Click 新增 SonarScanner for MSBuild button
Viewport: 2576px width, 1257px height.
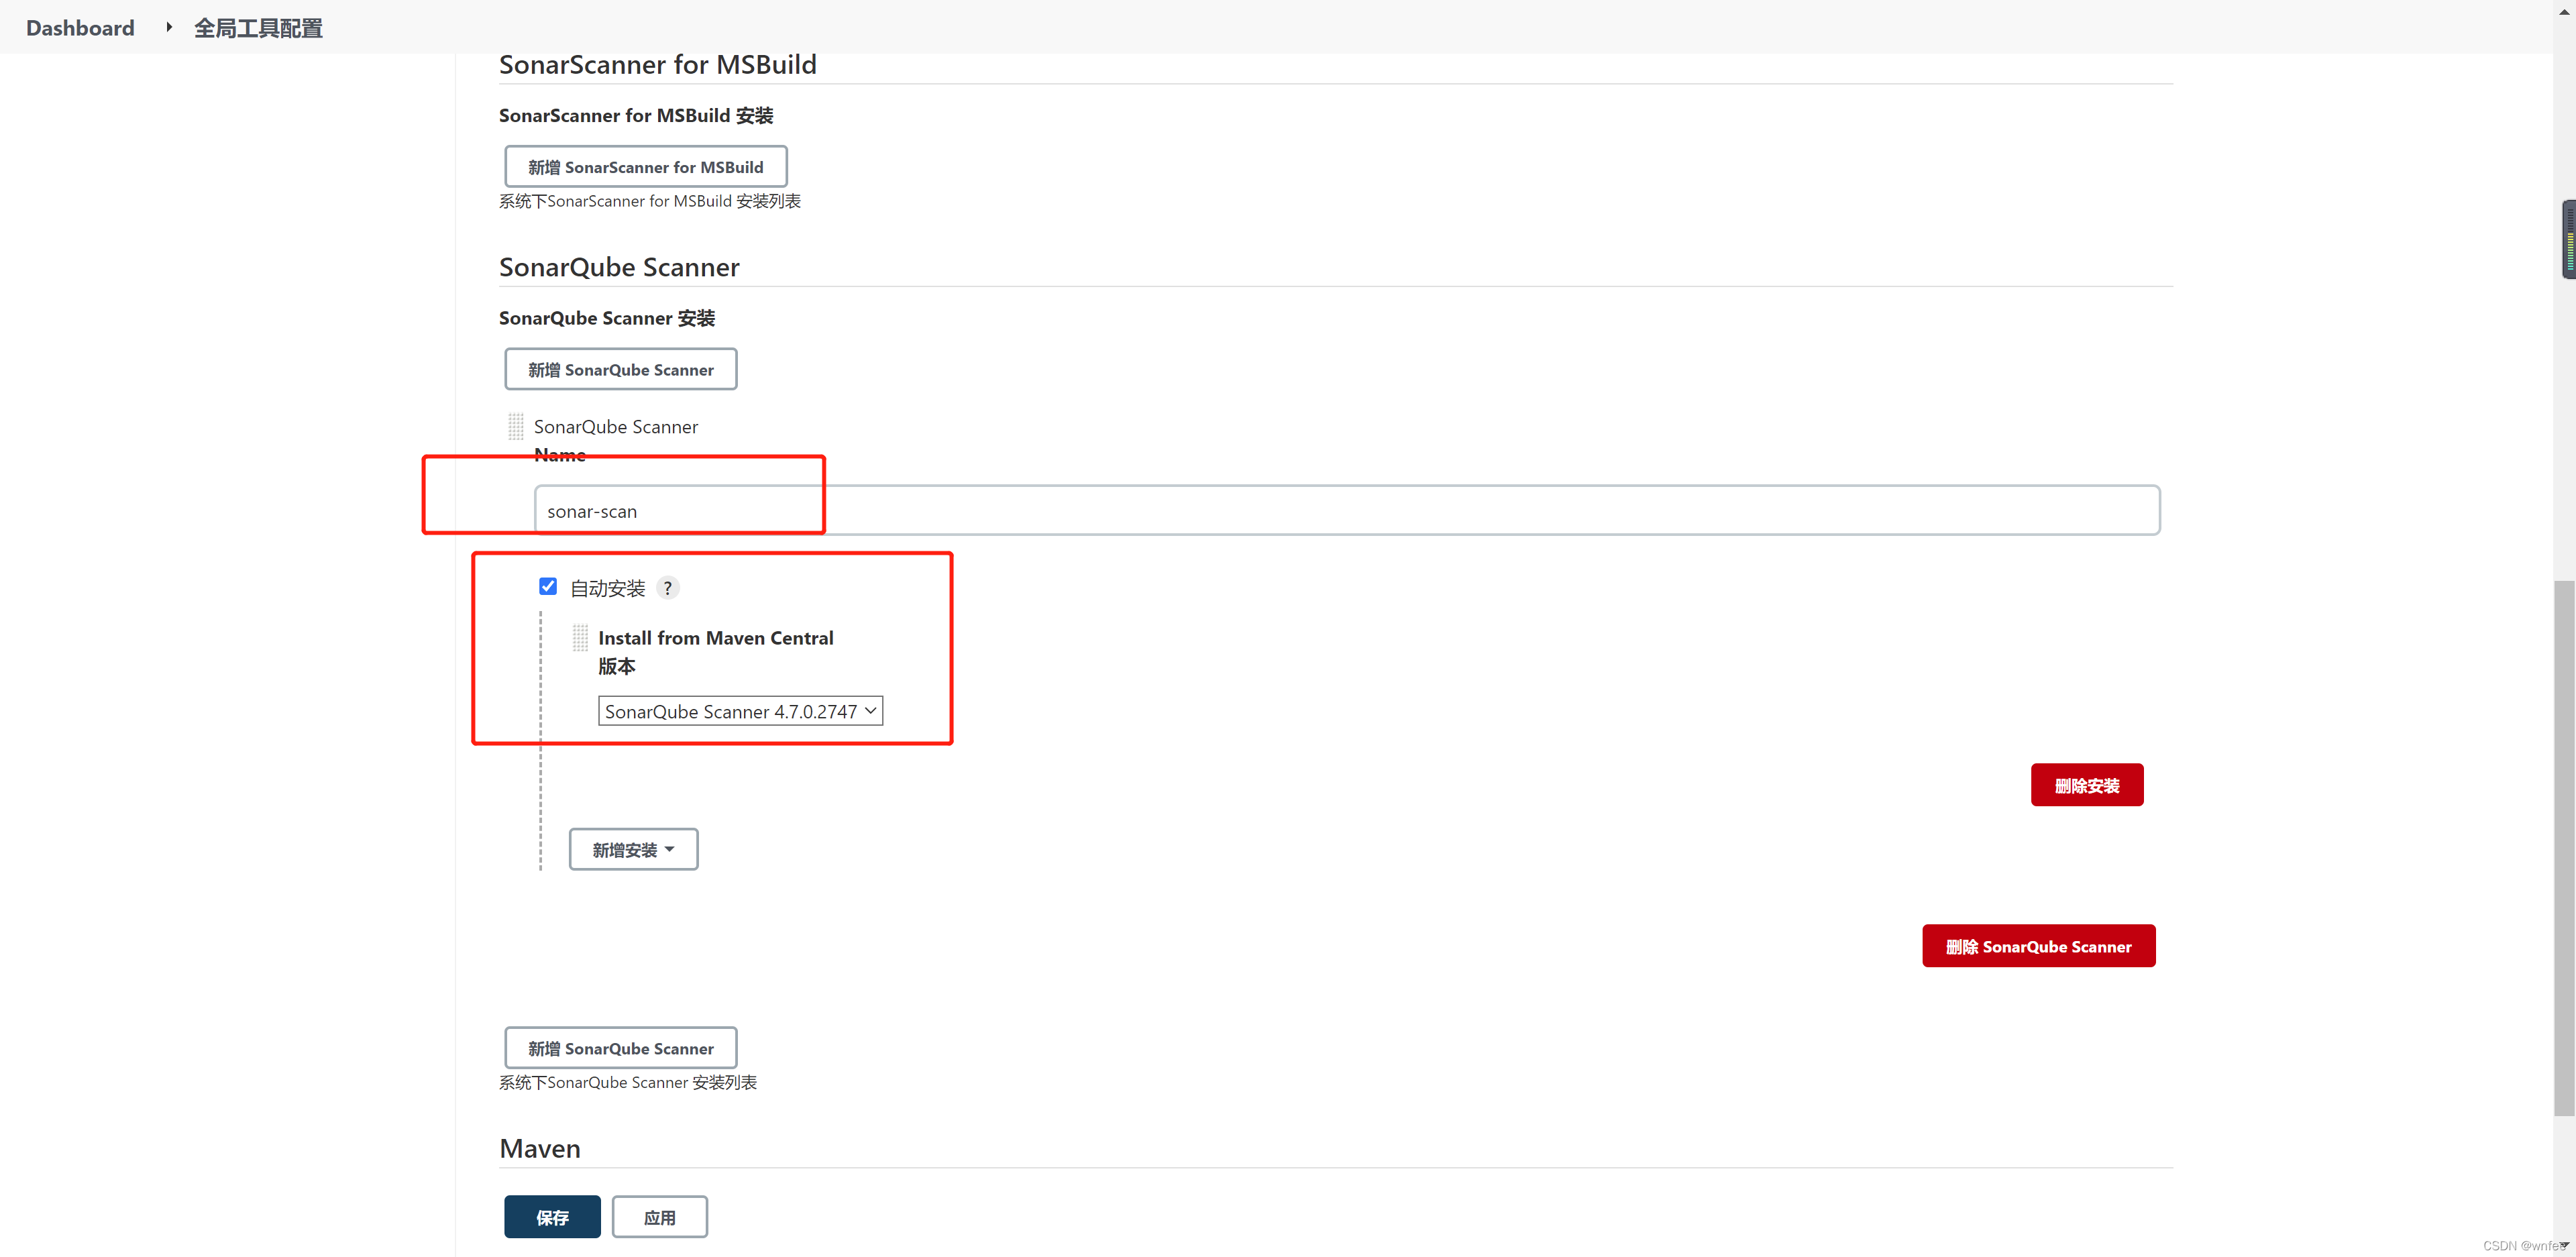click(645, 167)
